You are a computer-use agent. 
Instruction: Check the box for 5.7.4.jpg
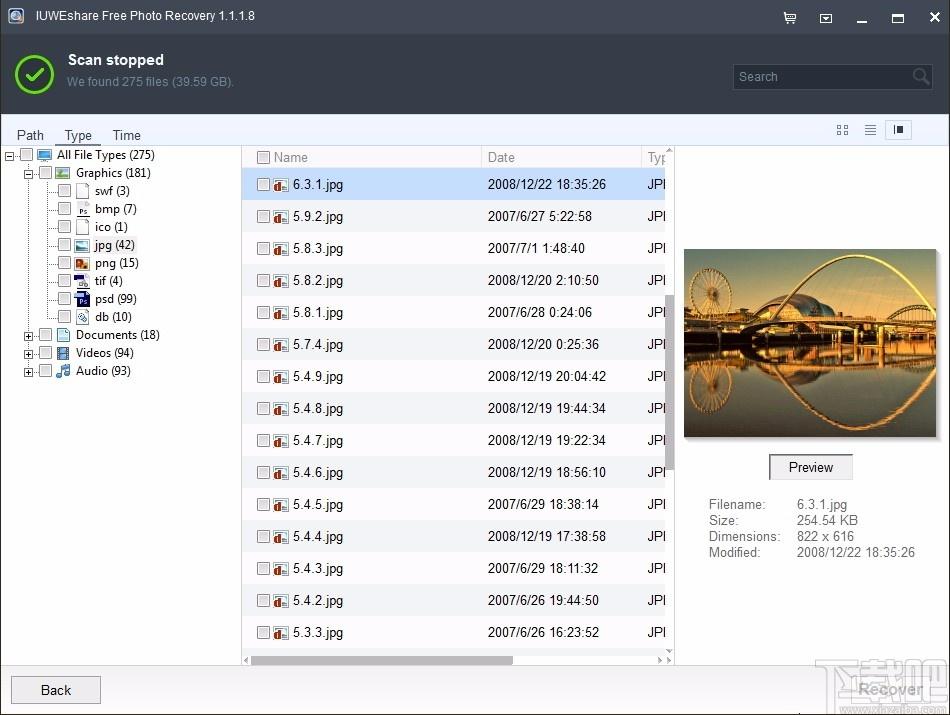[263, 344]
